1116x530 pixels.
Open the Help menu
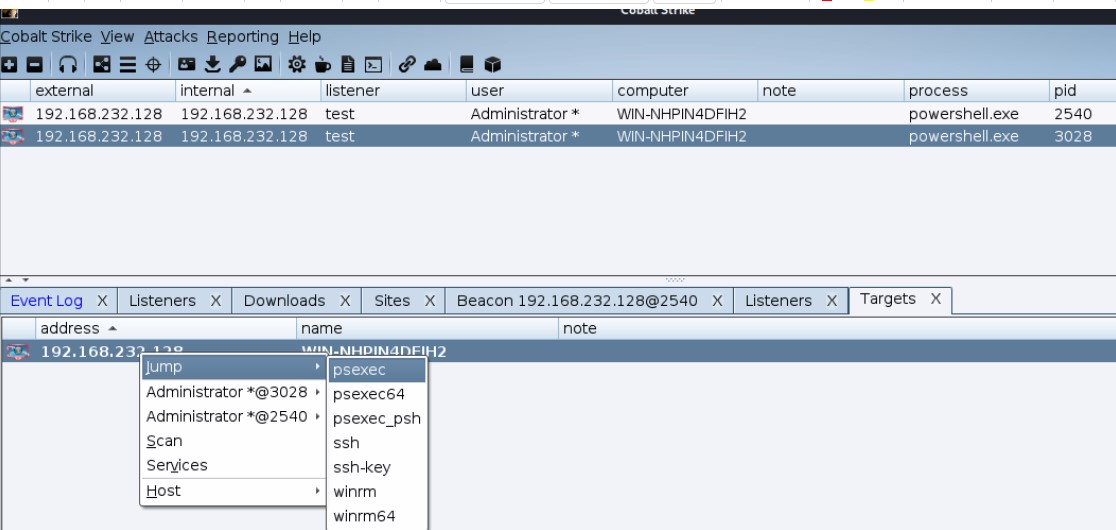[x=305, y=36]
